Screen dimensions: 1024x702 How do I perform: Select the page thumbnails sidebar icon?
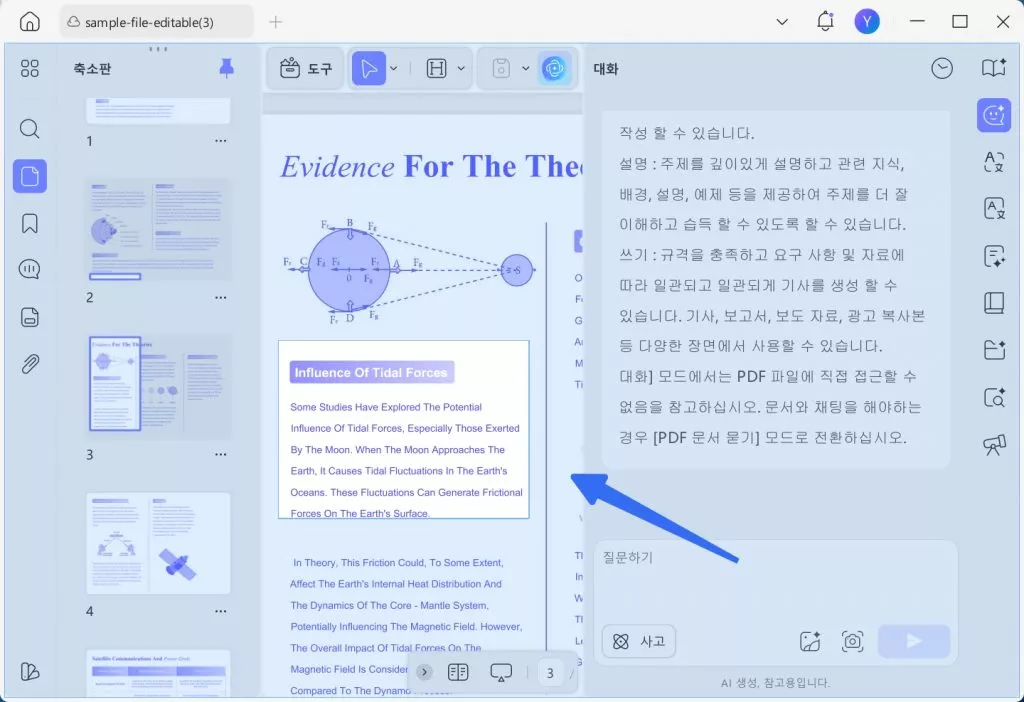click(x=29, y=176)
